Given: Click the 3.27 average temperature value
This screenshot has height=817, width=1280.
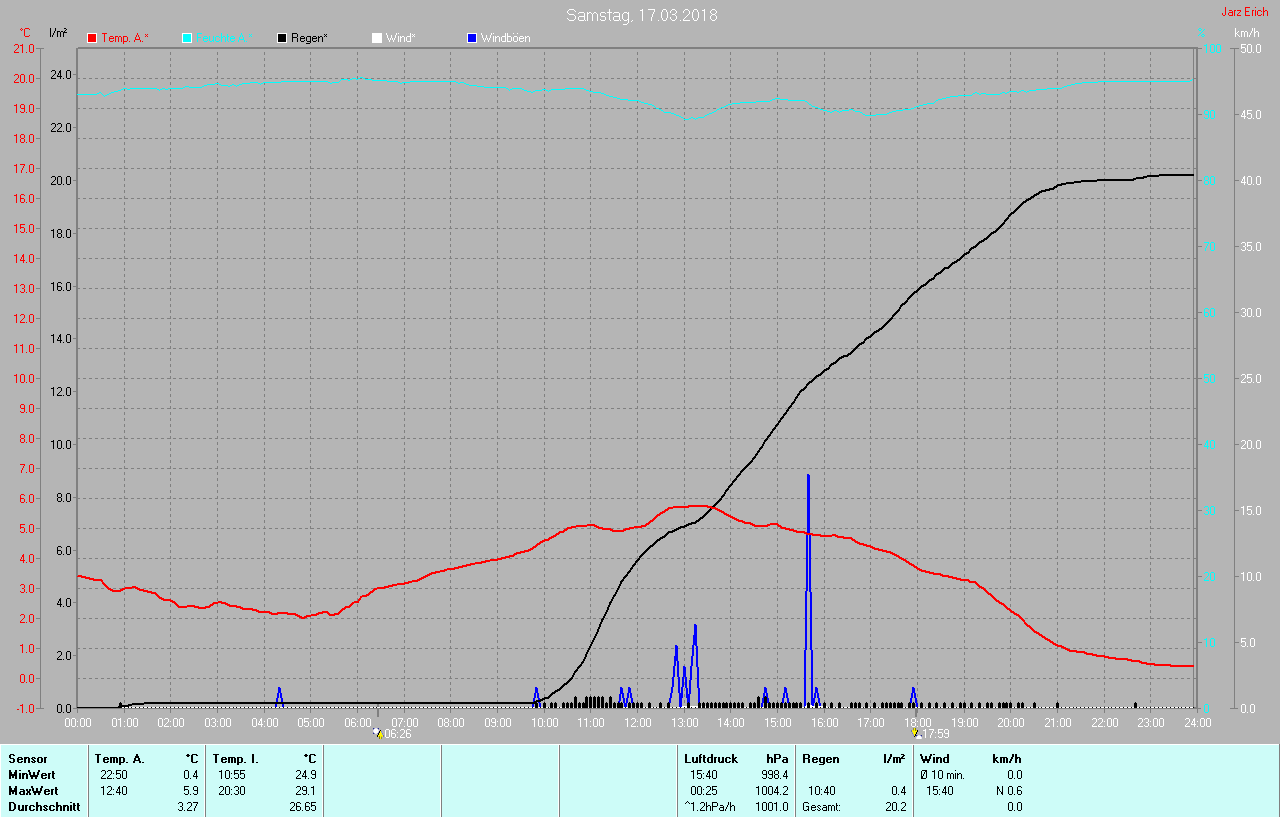Looking at the screenshot, I should coord(187,807).
